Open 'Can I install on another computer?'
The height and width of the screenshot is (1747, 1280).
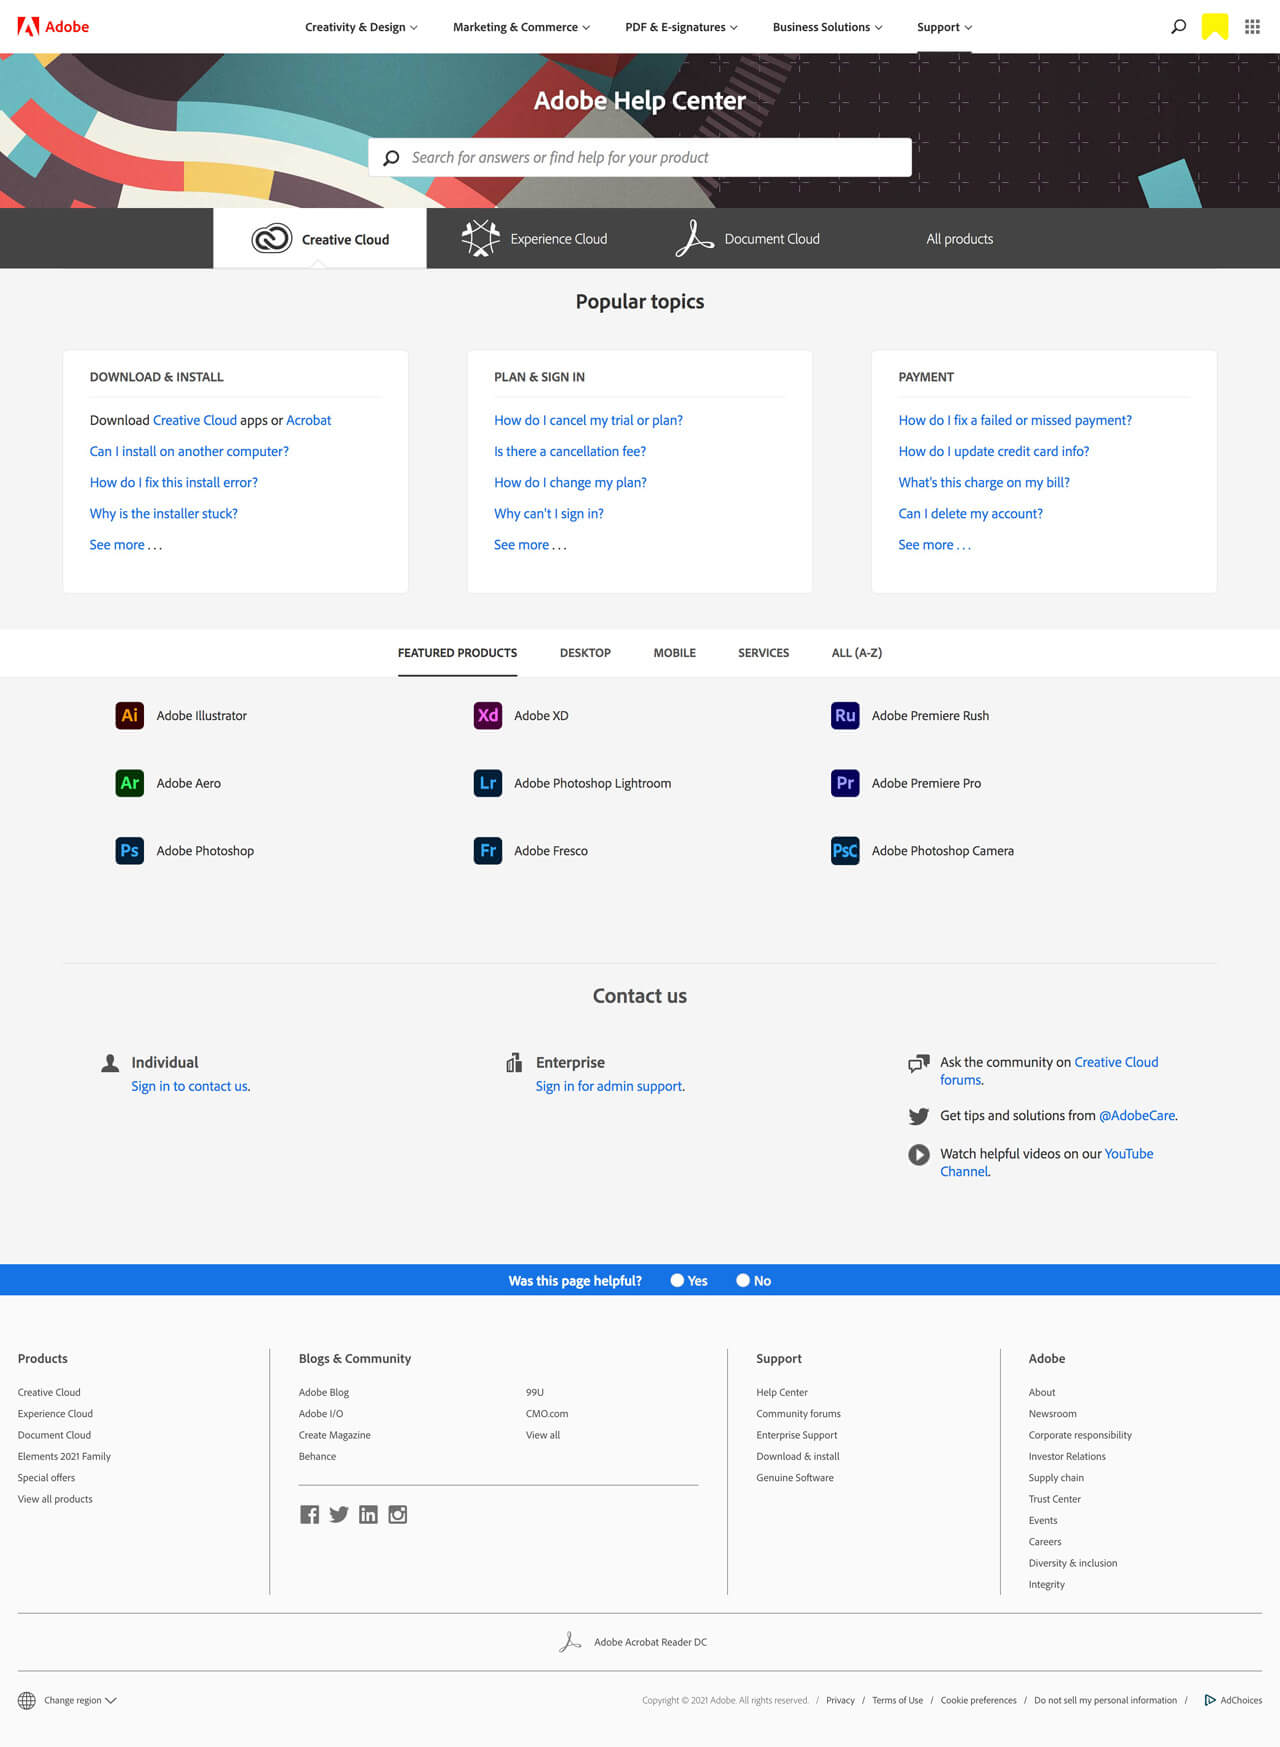tap(189, 451)
